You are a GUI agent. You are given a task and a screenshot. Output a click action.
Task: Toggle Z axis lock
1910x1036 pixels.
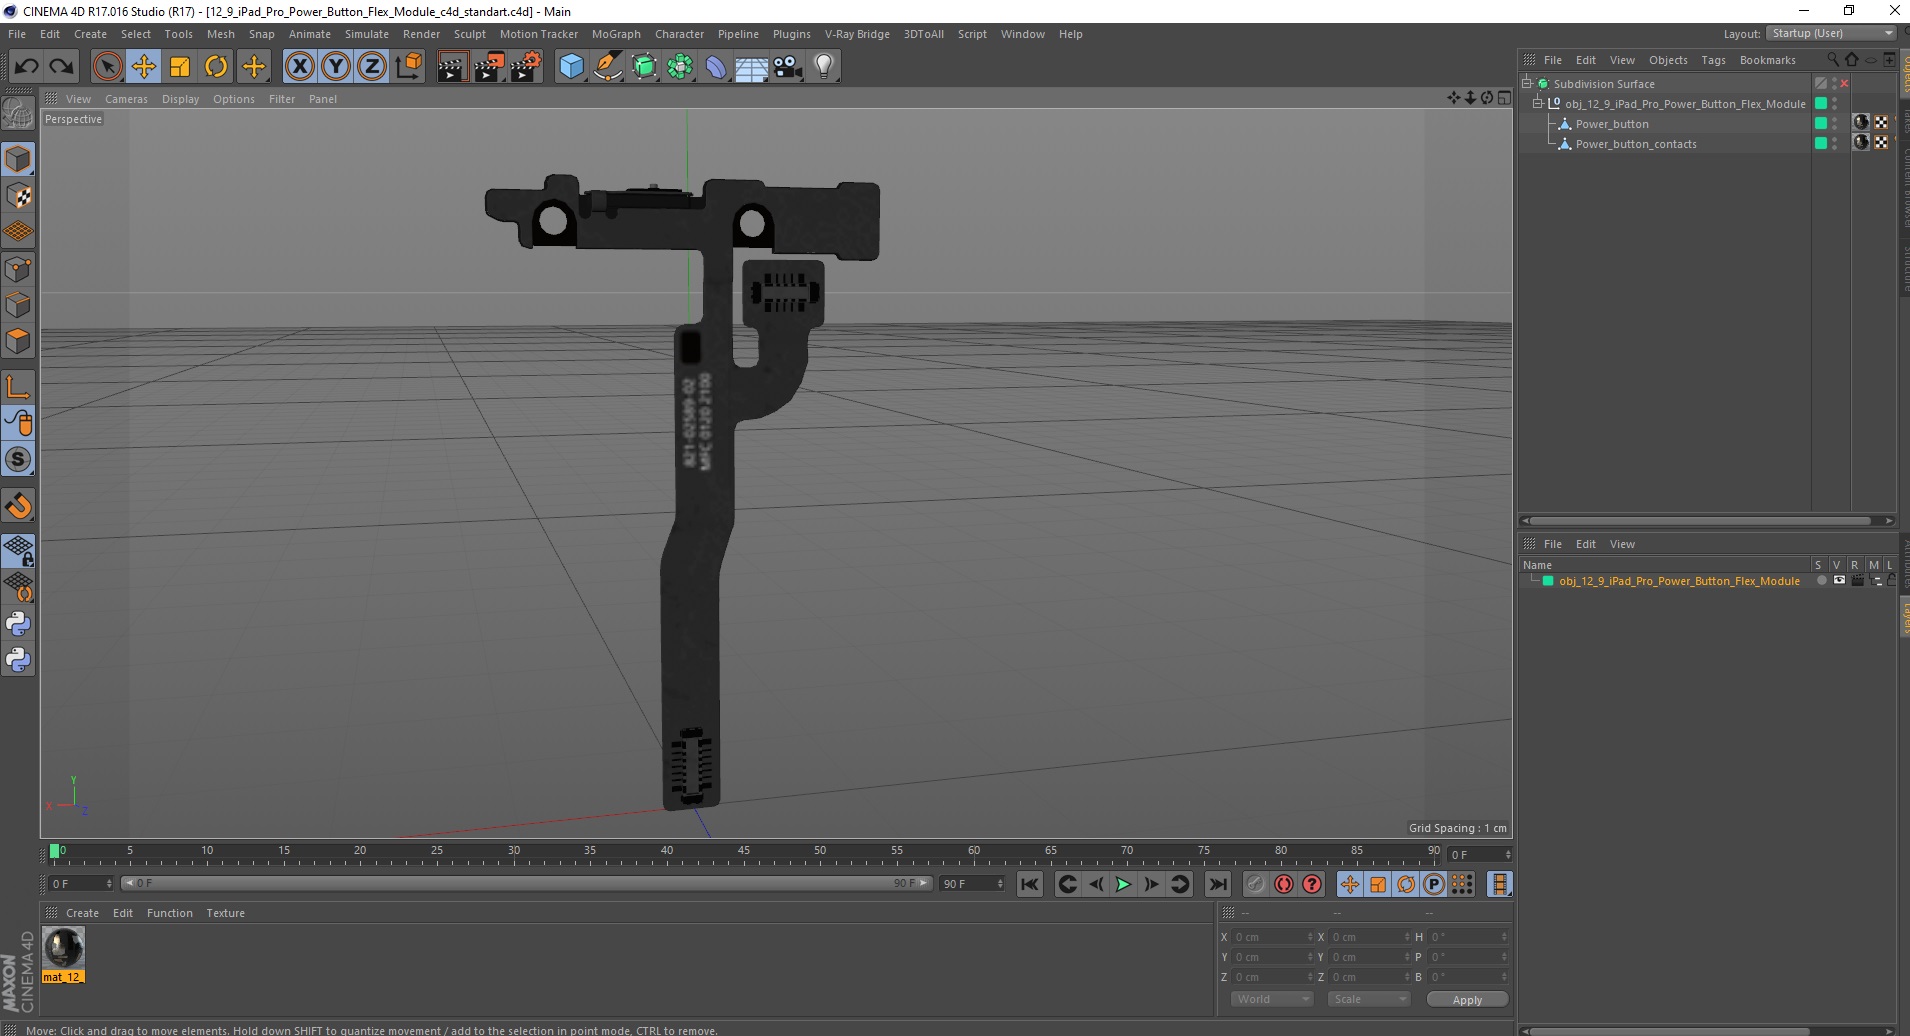point(372,67)
